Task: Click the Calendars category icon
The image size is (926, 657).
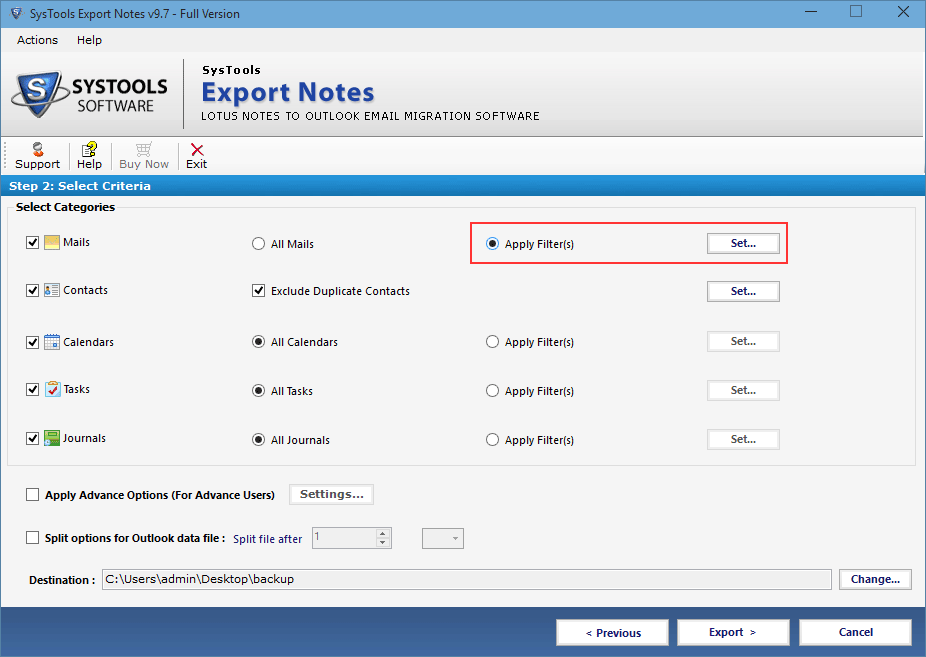Action: (52, 342)
